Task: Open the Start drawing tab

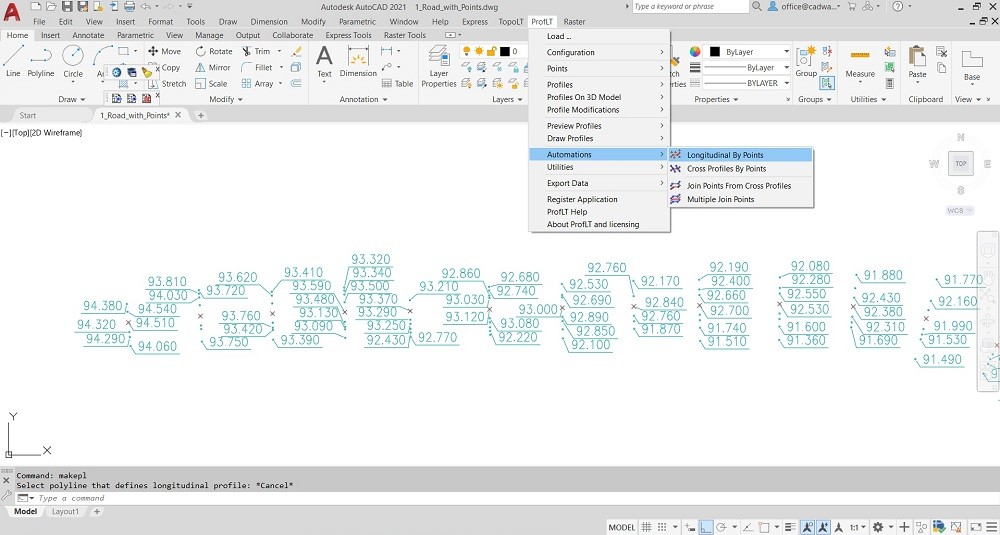Action: tap(28, 115)
